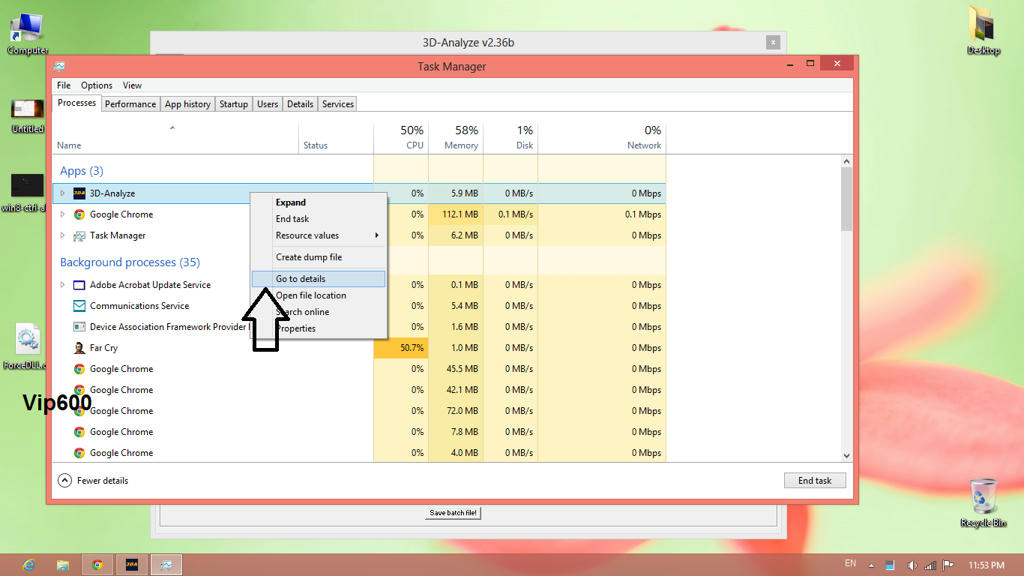Collapse view with Fewer details
Image resolution: width=1024 pixels, height=576 pixels.
93,481
